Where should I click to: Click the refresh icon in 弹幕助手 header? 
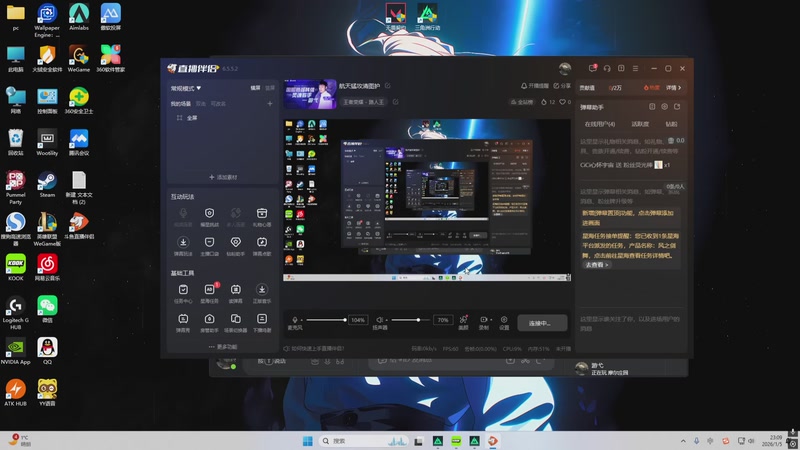(x=677, y=107)
